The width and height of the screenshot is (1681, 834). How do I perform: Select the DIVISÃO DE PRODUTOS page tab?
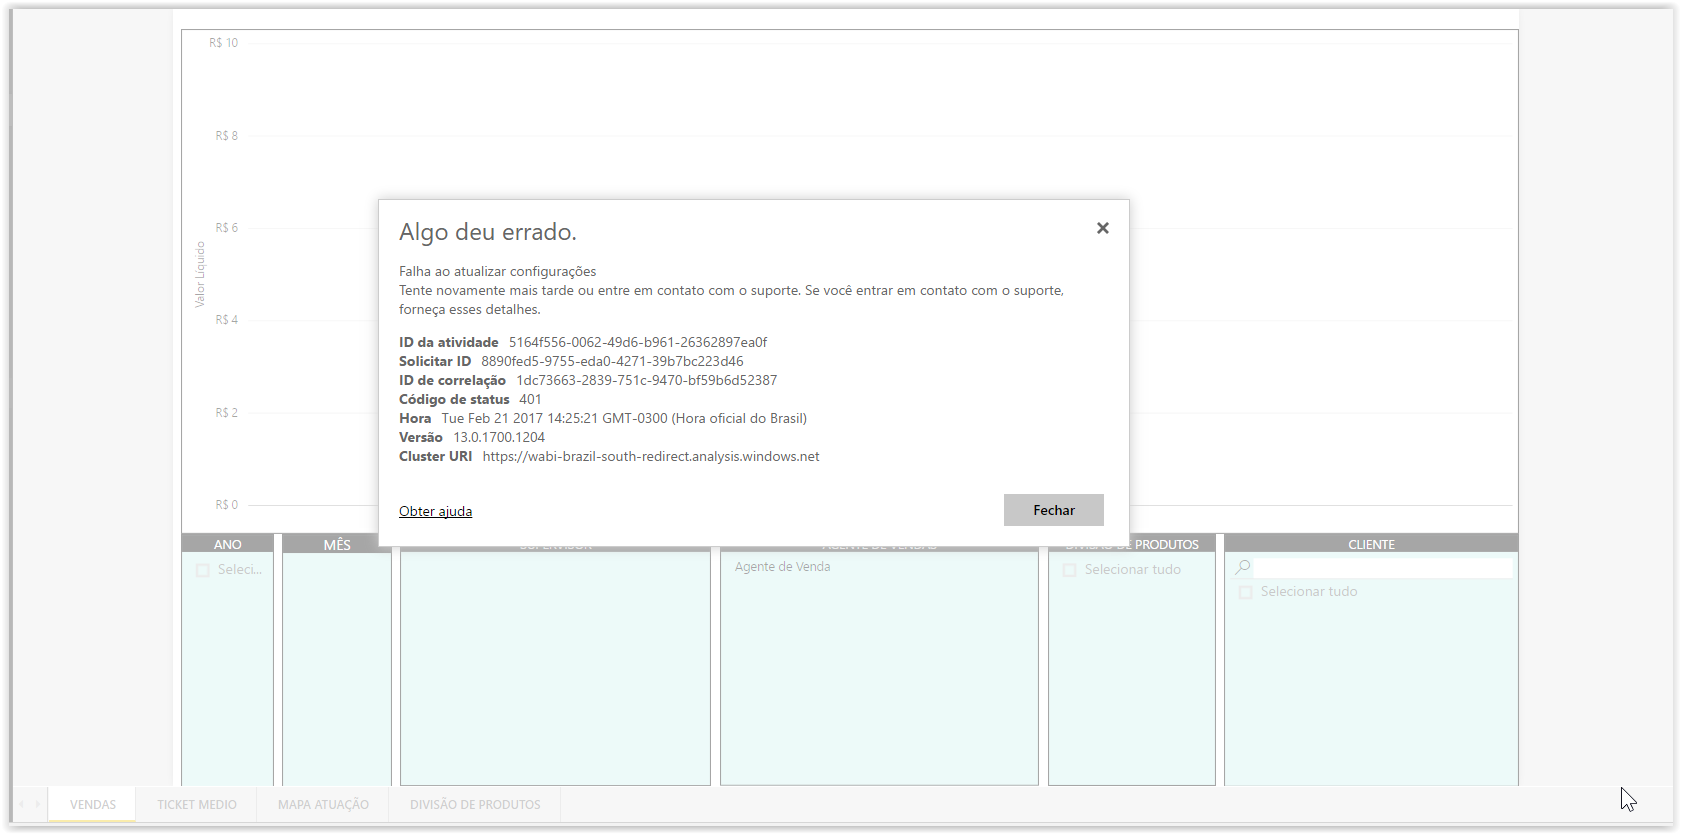[475, 804]
